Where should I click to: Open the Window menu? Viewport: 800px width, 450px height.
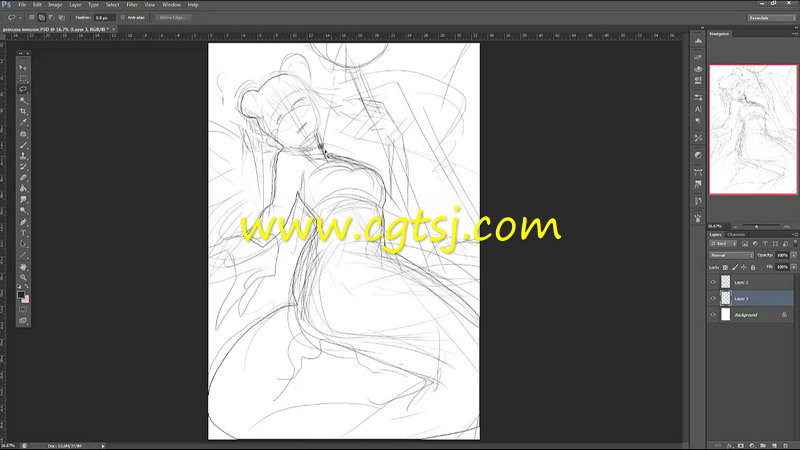click(x=171, y=5)
